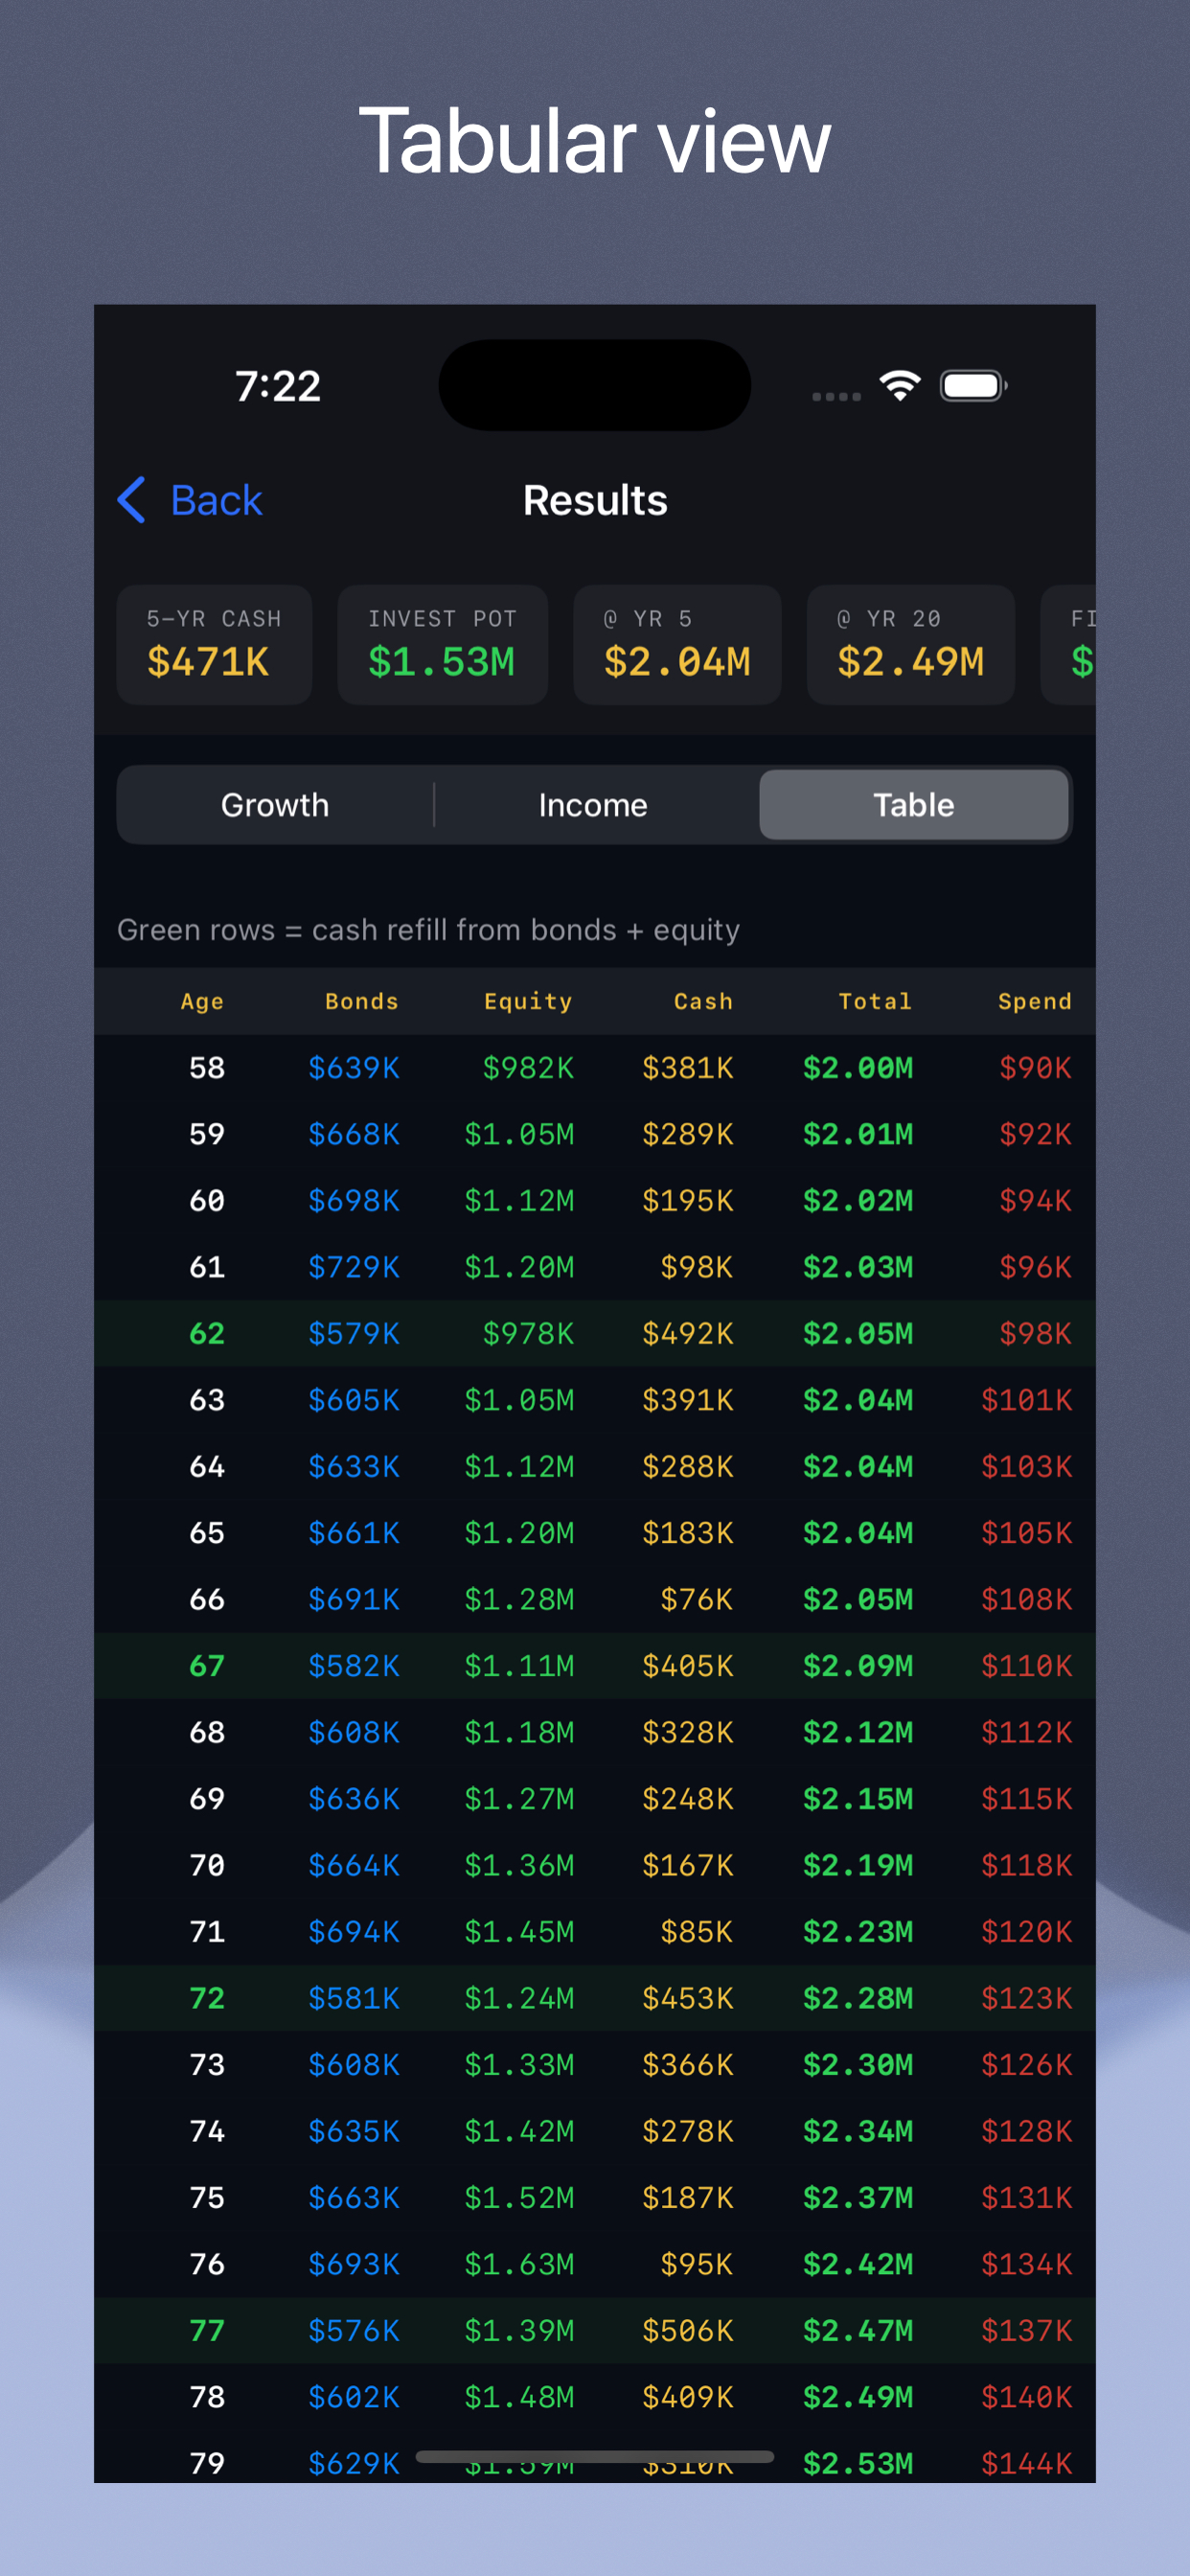Select cash value $506K at age 77
This screenshot has width=1190, height=2576.
pos(688,2331)
